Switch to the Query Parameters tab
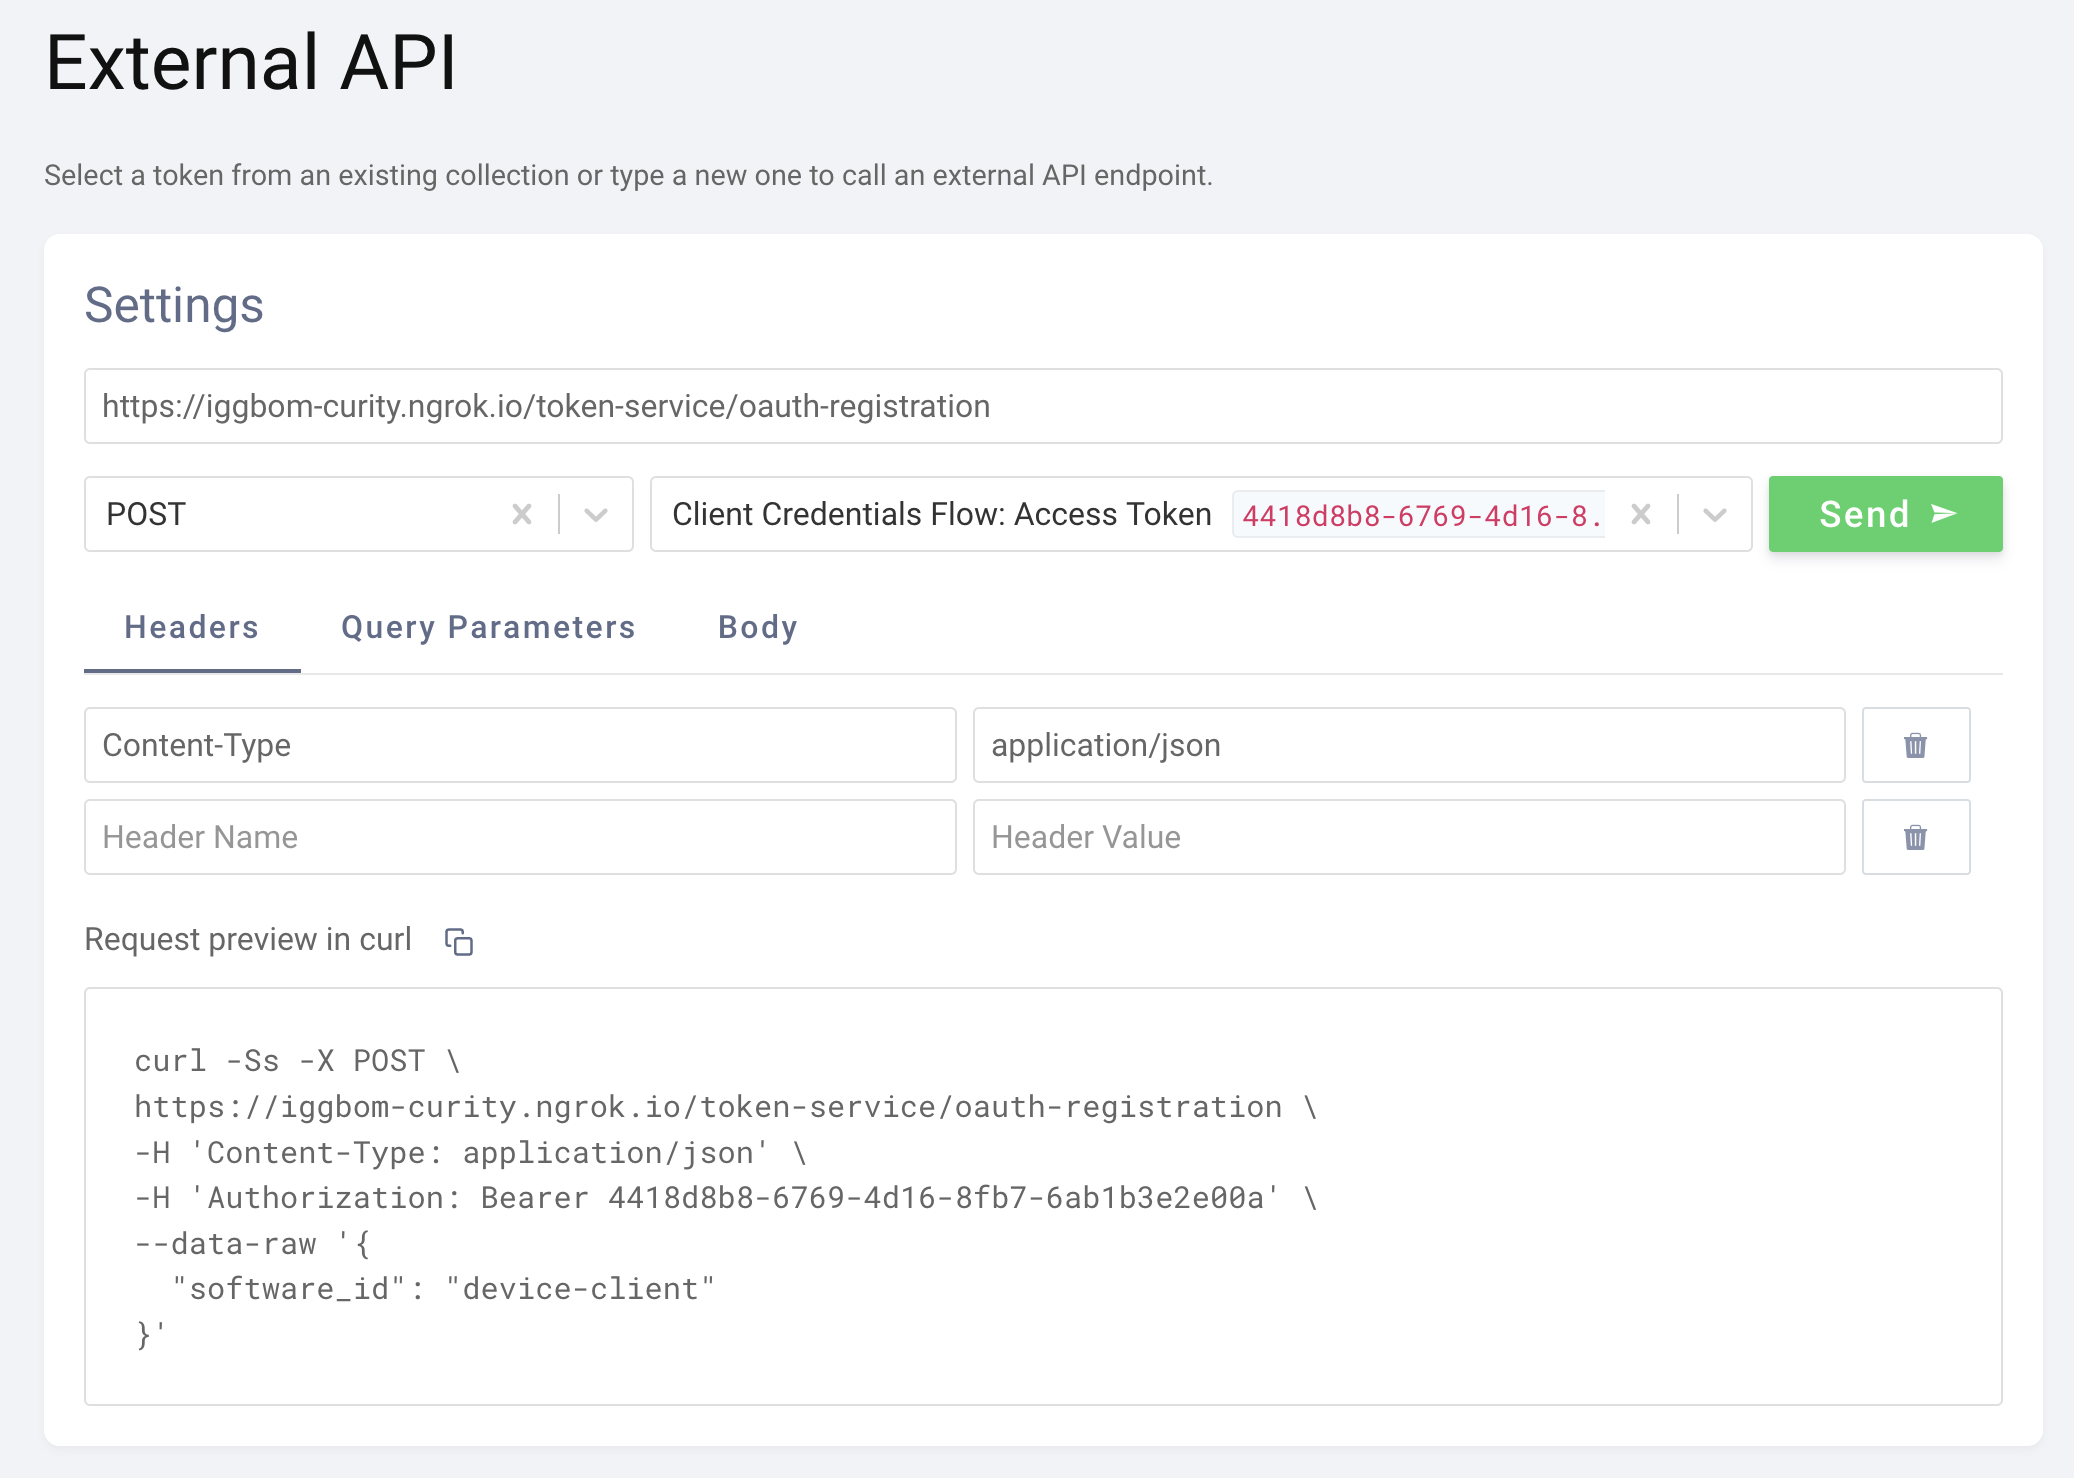Screen dimensions: 2074x1478 pos(487,627)
